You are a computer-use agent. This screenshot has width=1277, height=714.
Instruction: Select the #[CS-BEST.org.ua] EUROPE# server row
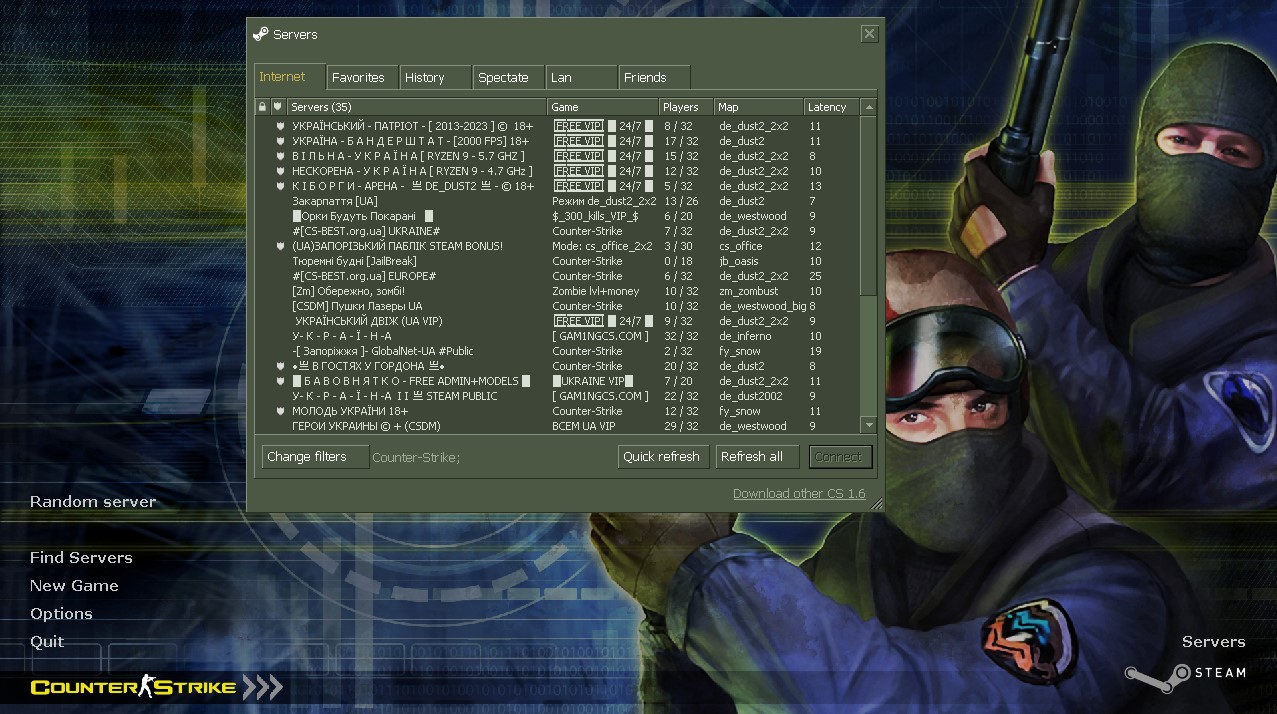click(x=559, y=276)
